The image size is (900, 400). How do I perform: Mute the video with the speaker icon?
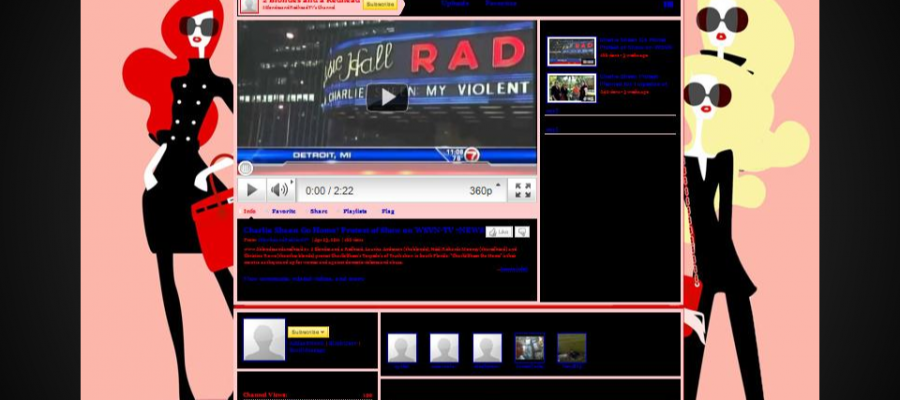[280, 190]
